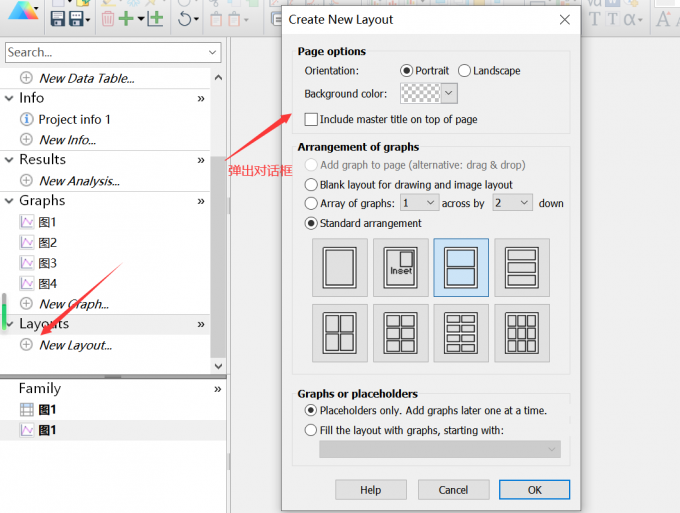Image resolution: width=680 pixels, height=513 pixels.
Task: Click New Analysis... link
Action: coord(79,180)
